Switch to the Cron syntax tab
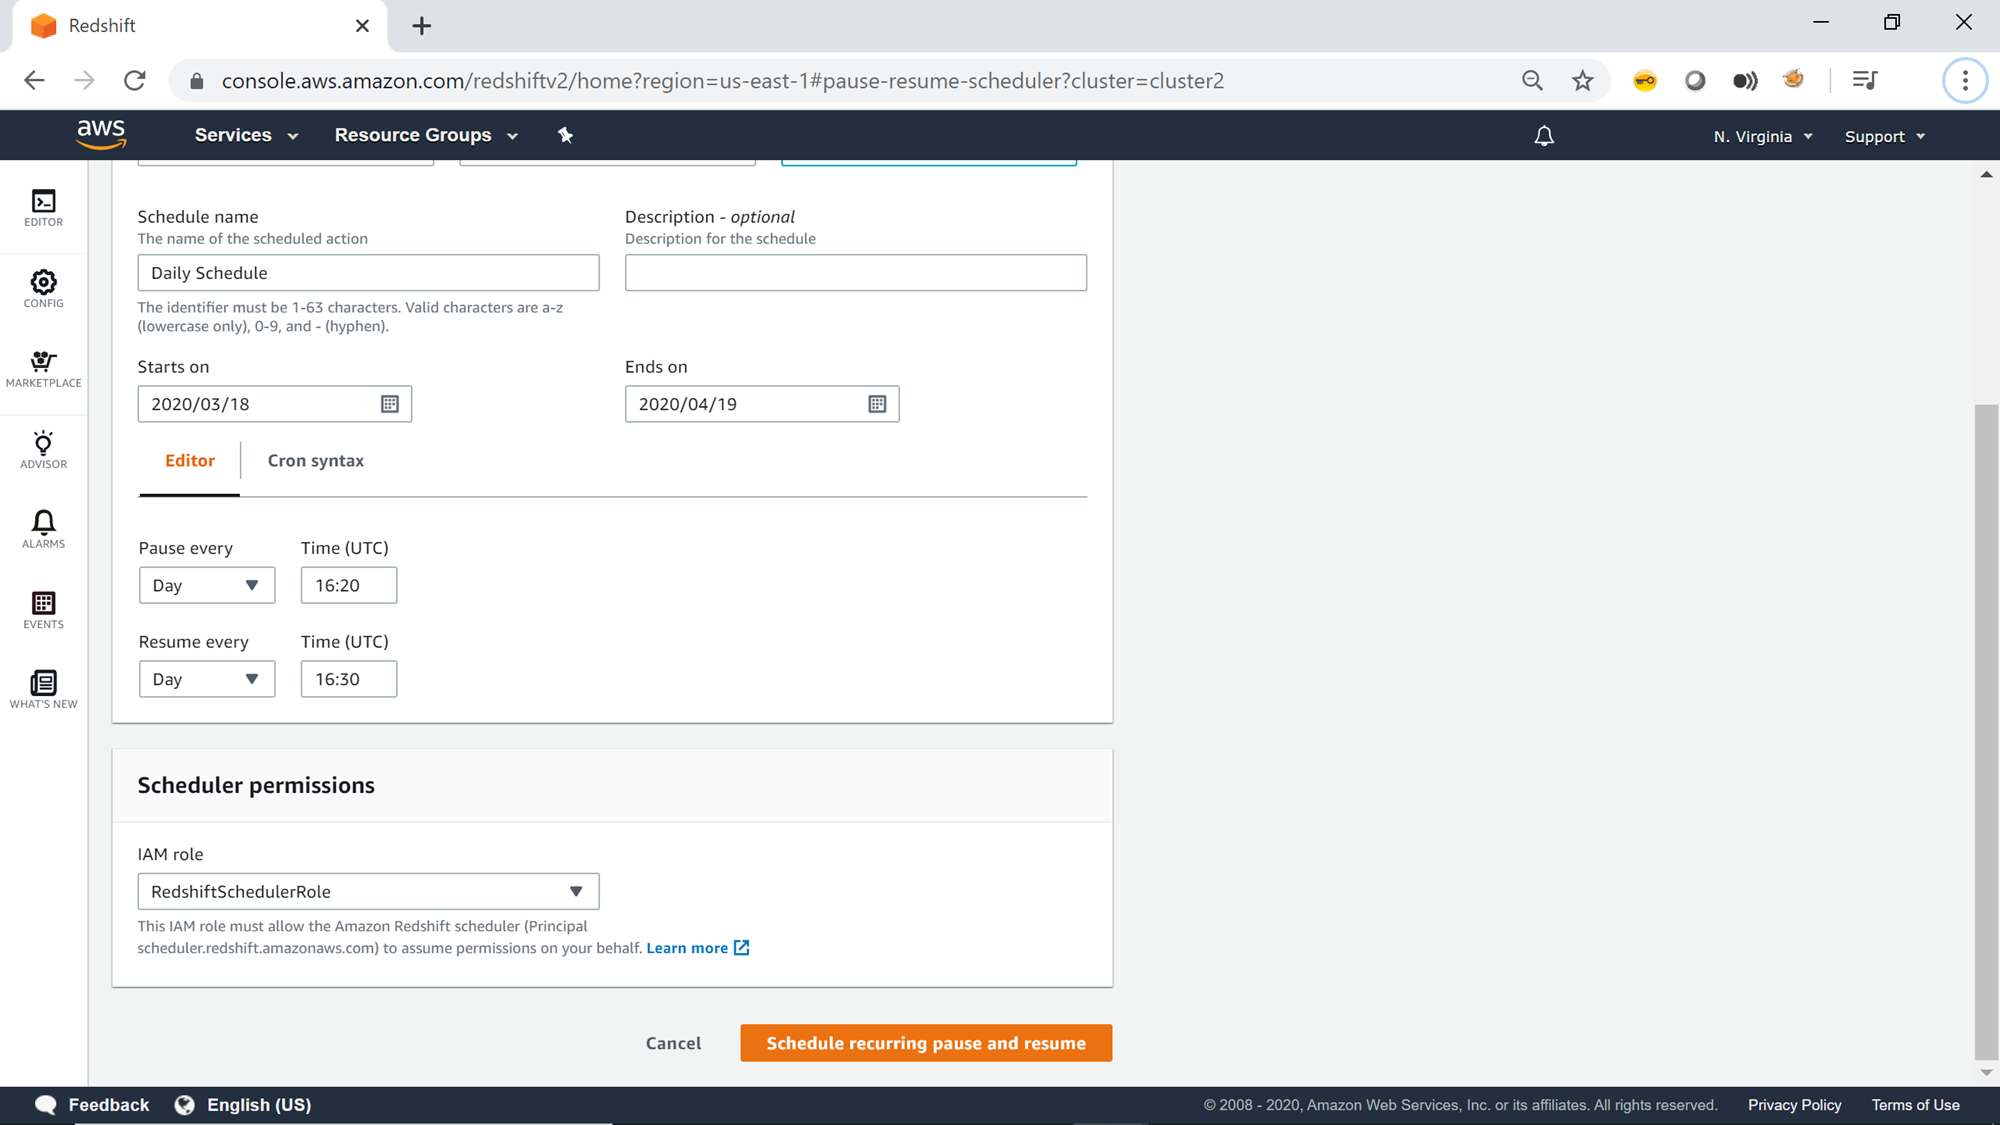2000x1125 pixels. tap(315, 461)
